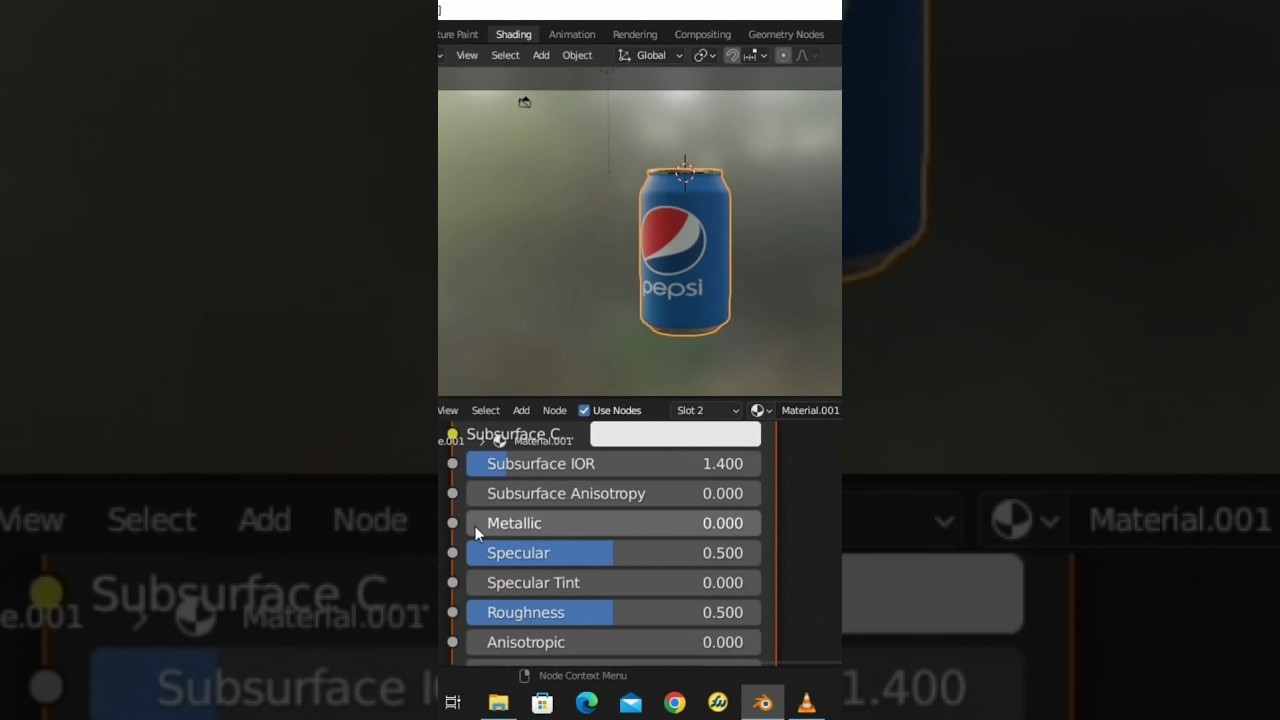Screen dimensions: 1280x720
Task: Launch Microsoft Store from the taskbar
Action: (542, 703)
